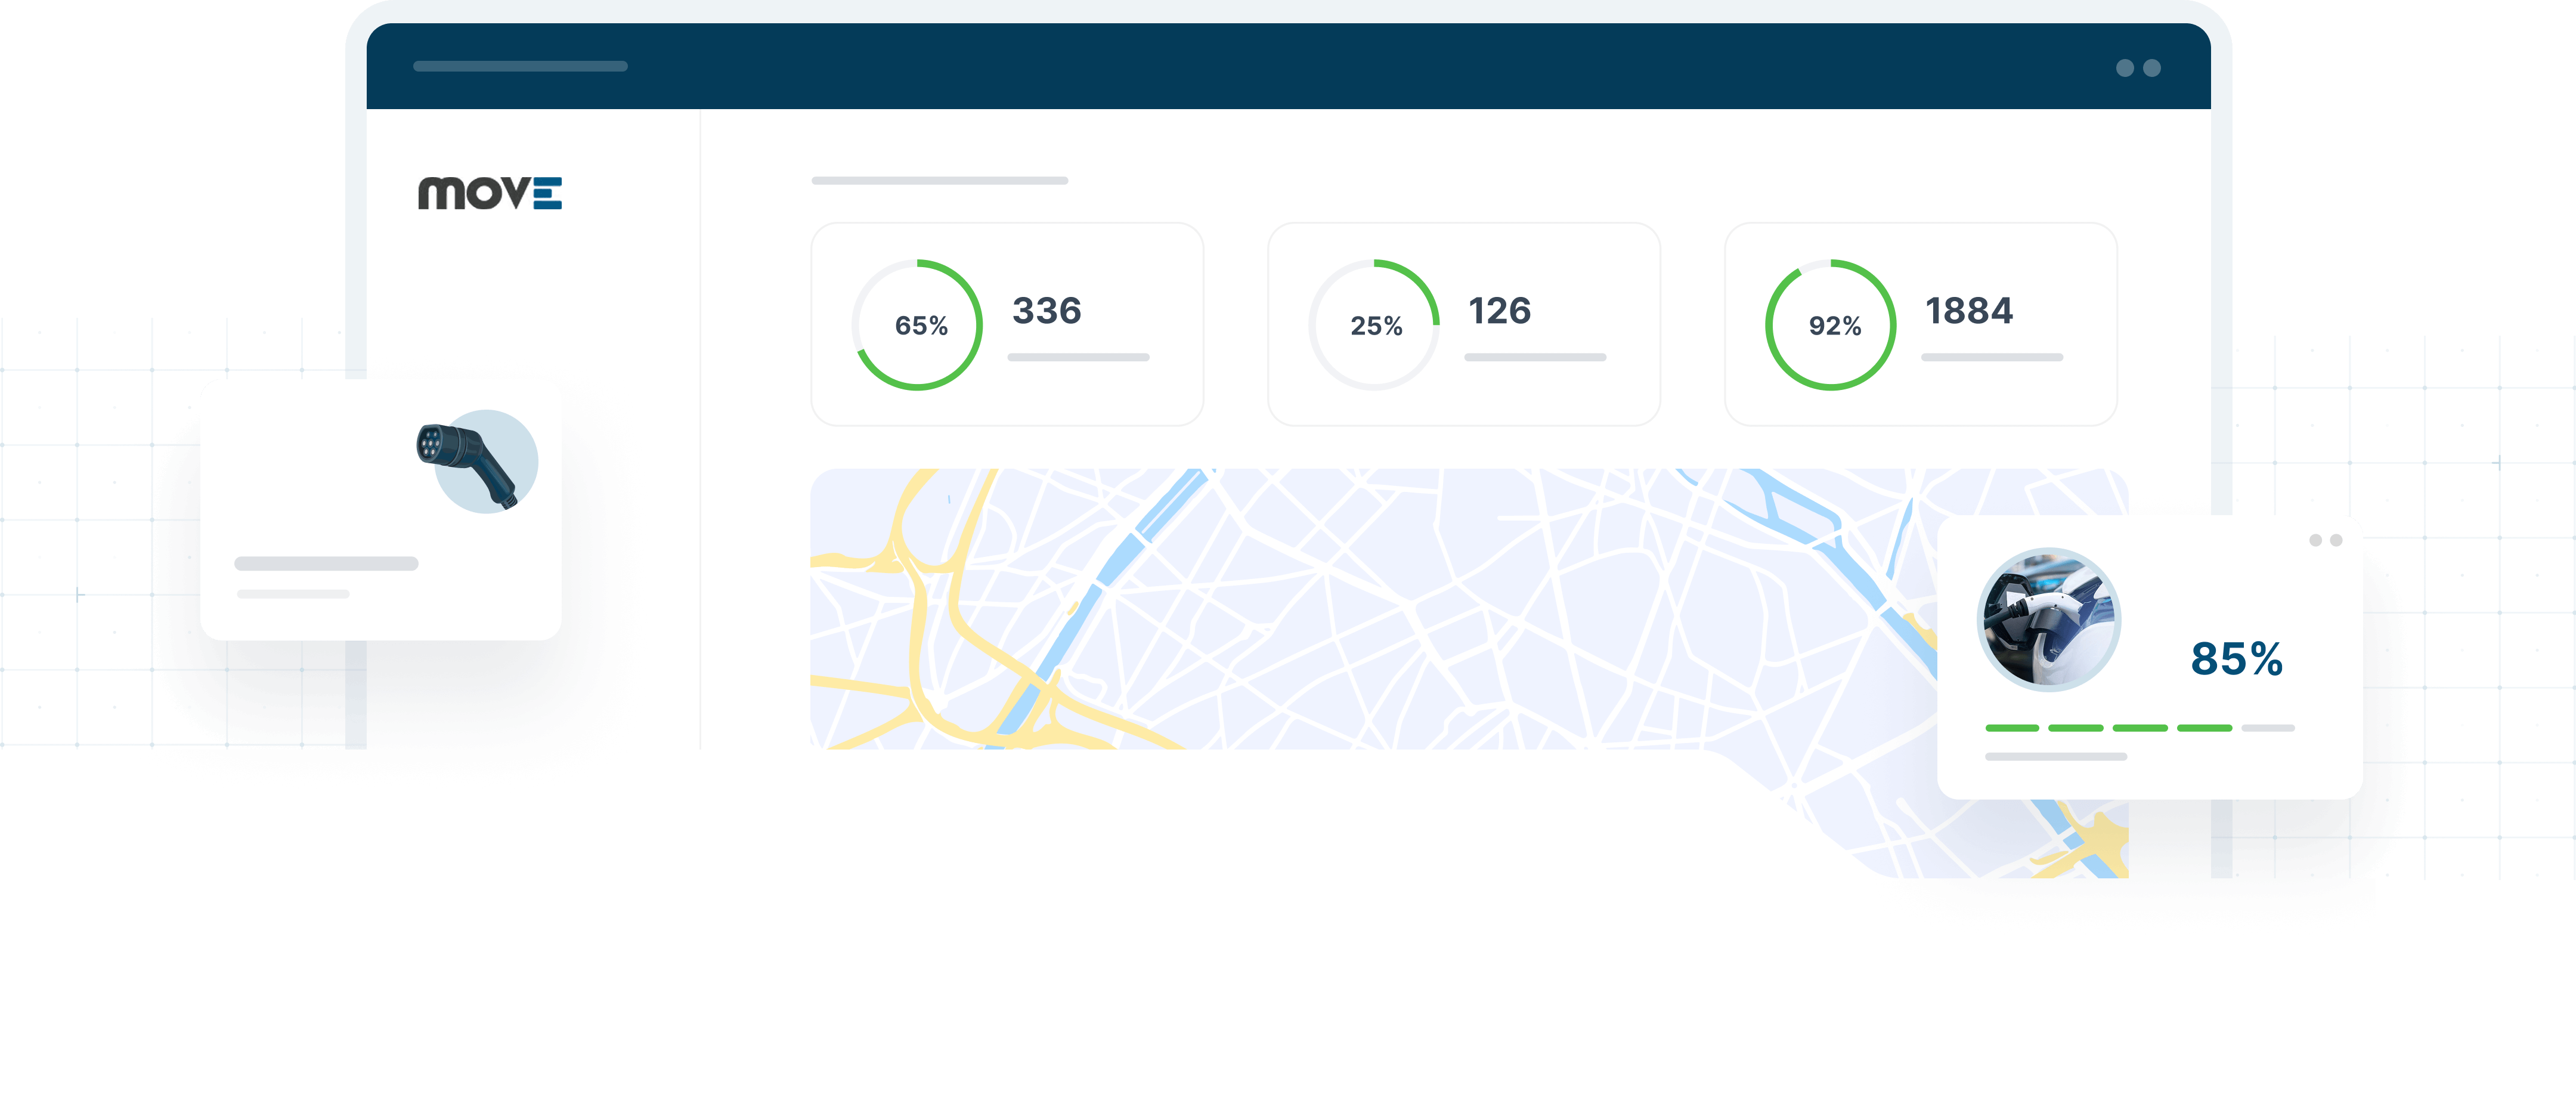
Task: Click the value 126
Action: pos(1499,311)
